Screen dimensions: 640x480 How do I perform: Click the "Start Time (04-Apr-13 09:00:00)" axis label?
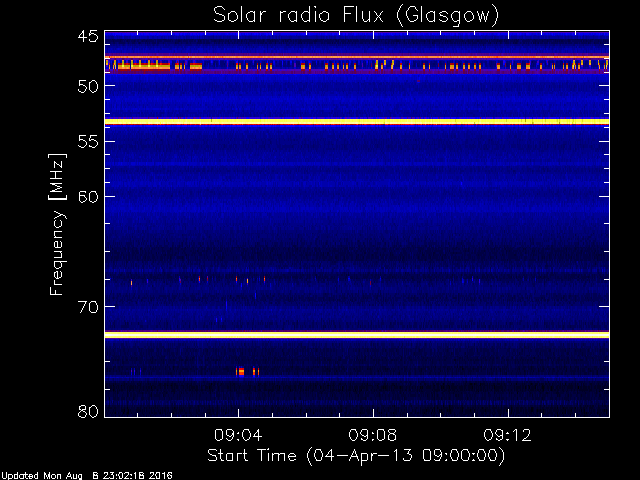356,456
